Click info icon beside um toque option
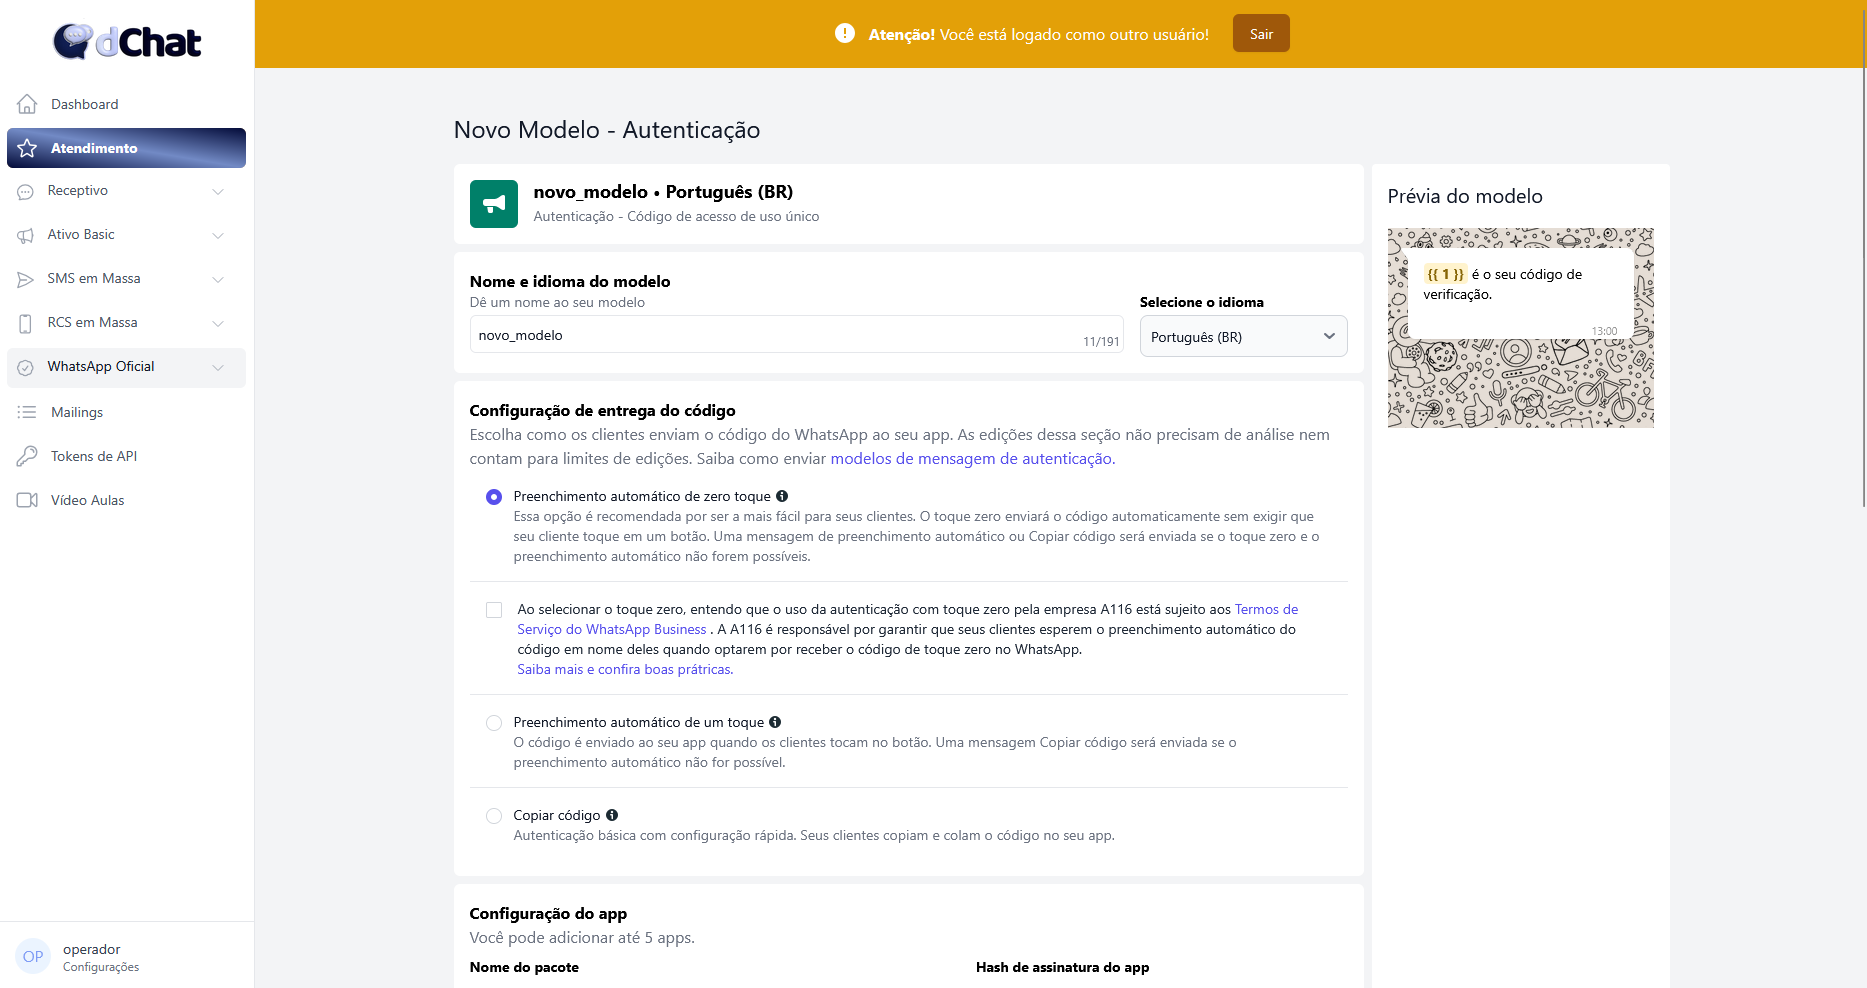This screenshot has width=1867, height=988. point(775,722)
